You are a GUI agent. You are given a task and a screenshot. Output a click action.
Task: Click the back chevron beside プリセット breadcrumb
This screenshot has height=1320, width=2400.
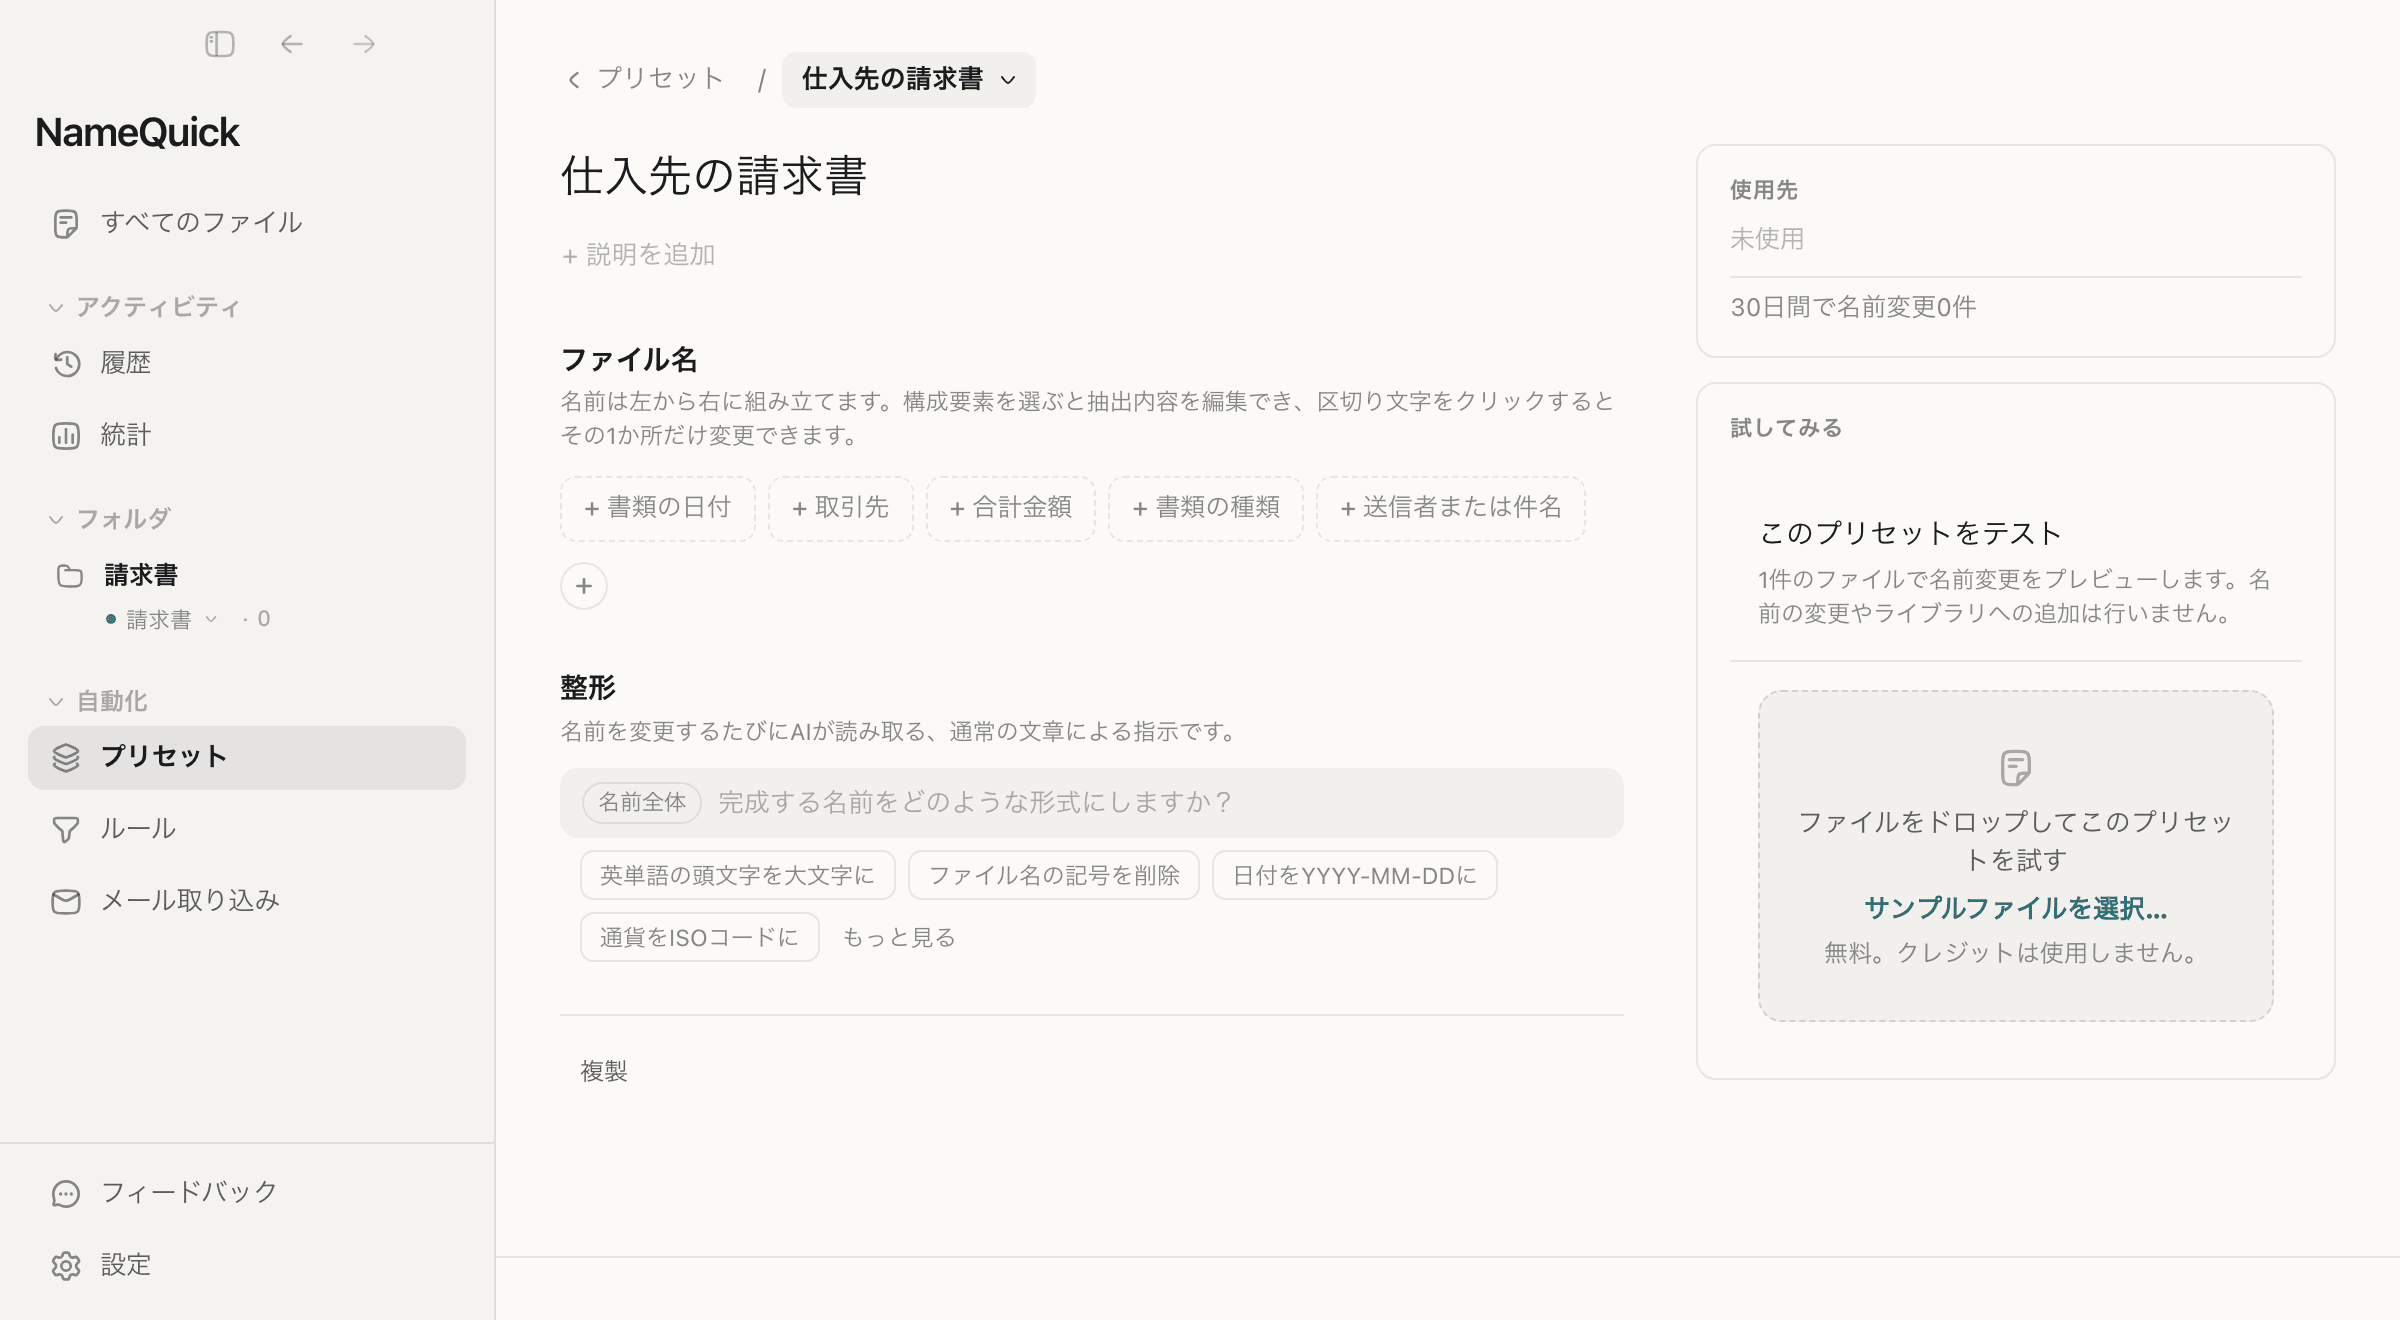click(x=574, y=80)
